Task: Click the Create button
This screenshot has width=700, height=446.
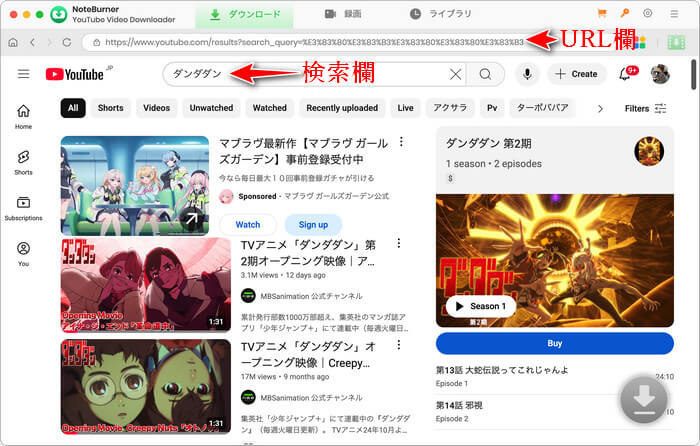Action: [x=577, y=74]
